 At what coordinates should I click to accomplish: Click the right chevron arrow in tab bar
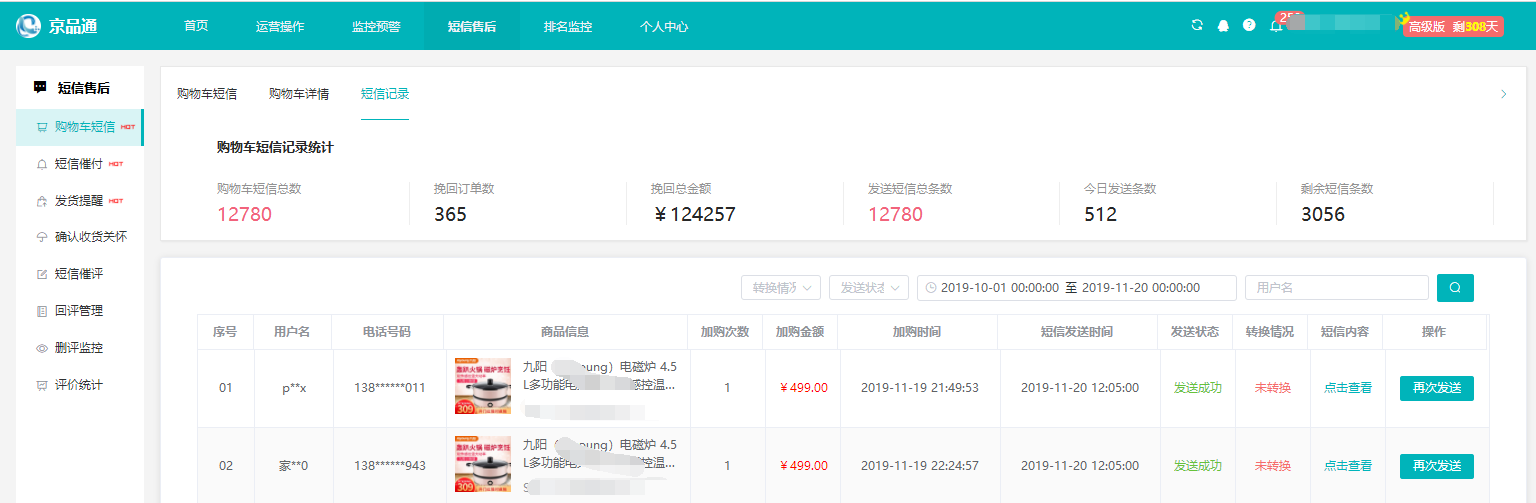[1503, 94]
